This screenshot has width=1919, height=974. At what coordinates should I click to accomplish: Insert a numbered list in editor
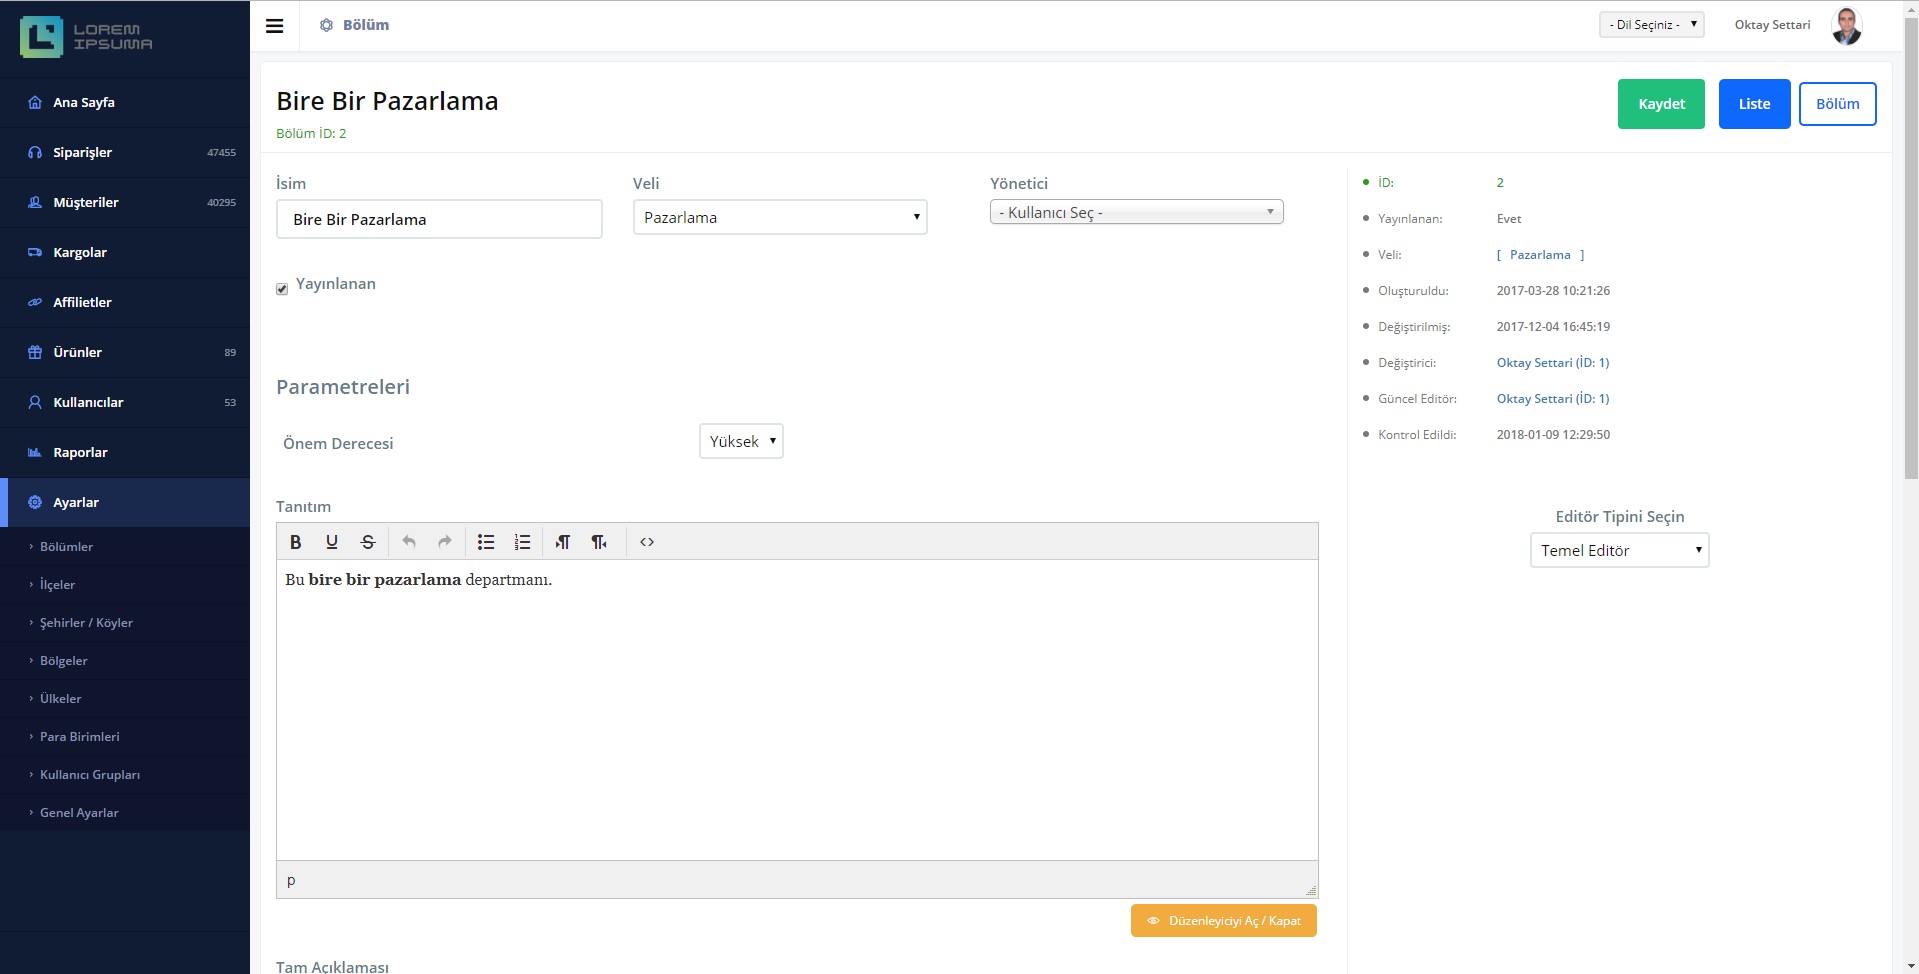coord(522,542)
